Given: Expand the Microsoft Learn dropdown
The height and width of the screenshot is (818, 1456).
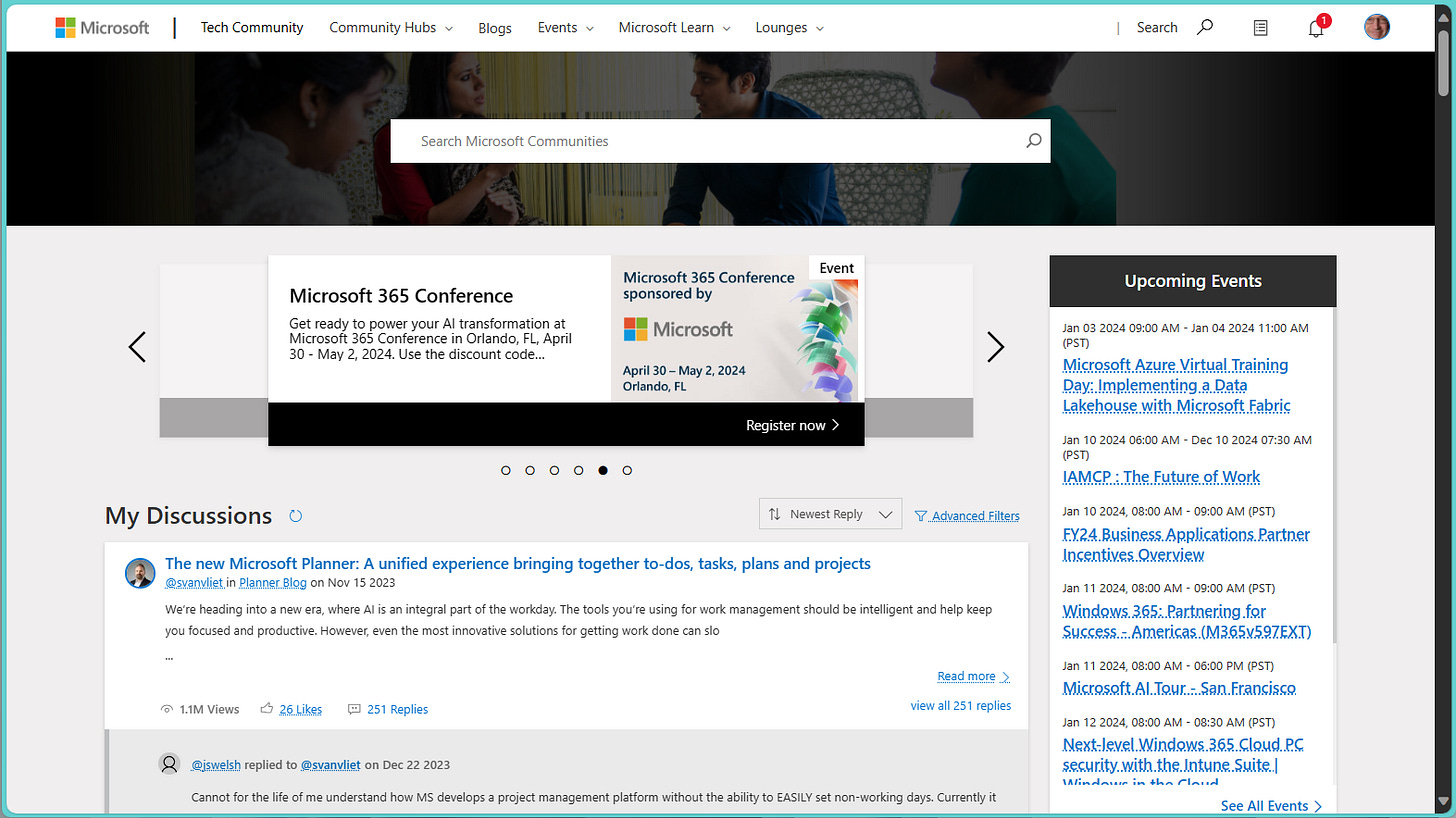Looking at the screenshot, I should [674, 28].
